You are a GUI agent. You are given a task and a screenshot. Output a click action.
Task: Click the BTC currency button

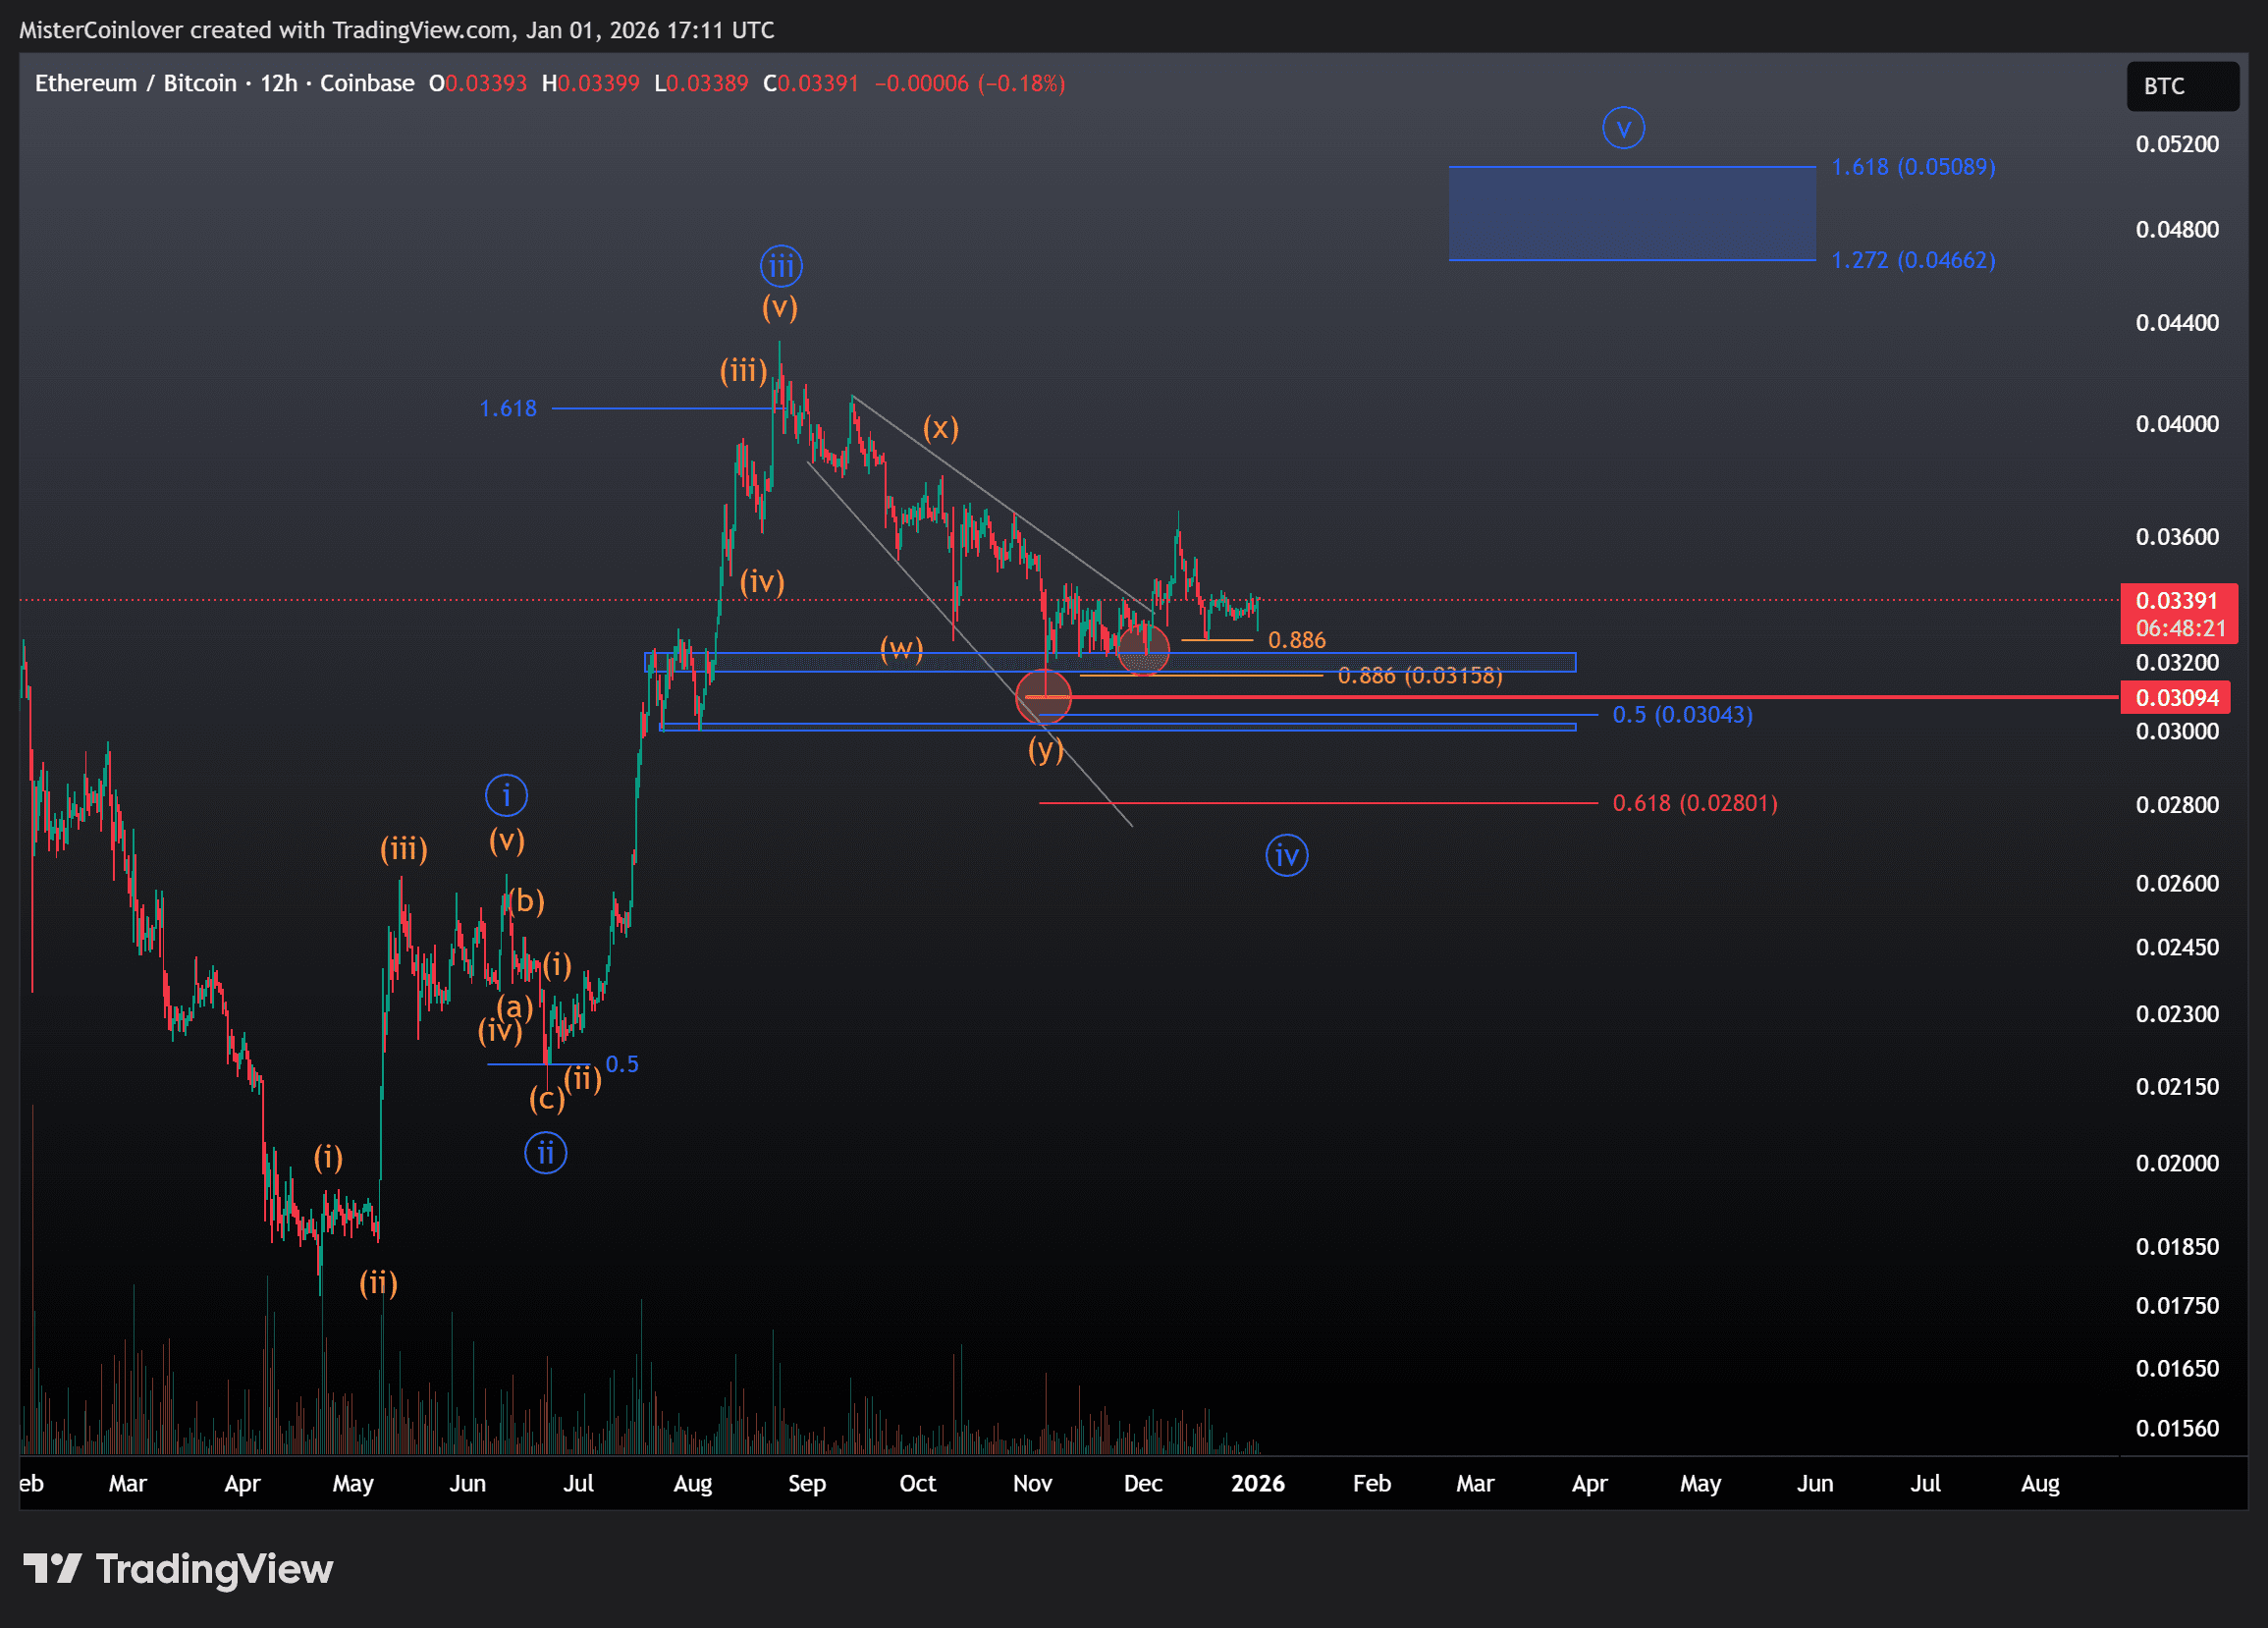point(2181,86)
